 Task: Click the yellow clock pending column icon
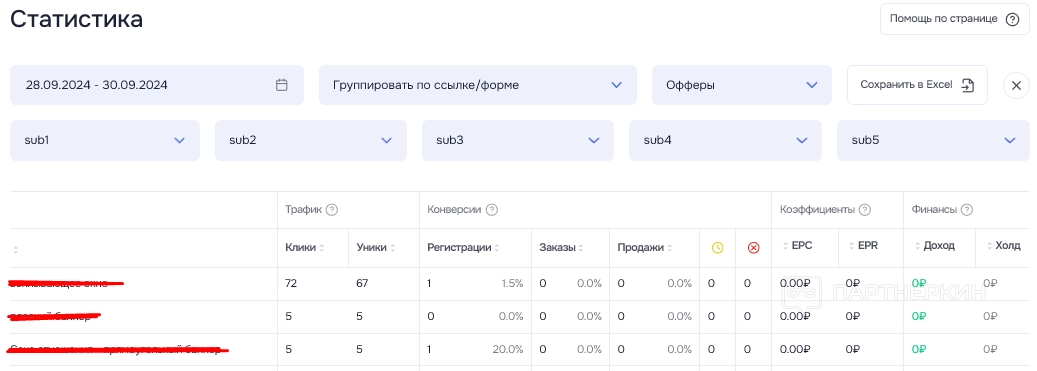click(718, 247)
